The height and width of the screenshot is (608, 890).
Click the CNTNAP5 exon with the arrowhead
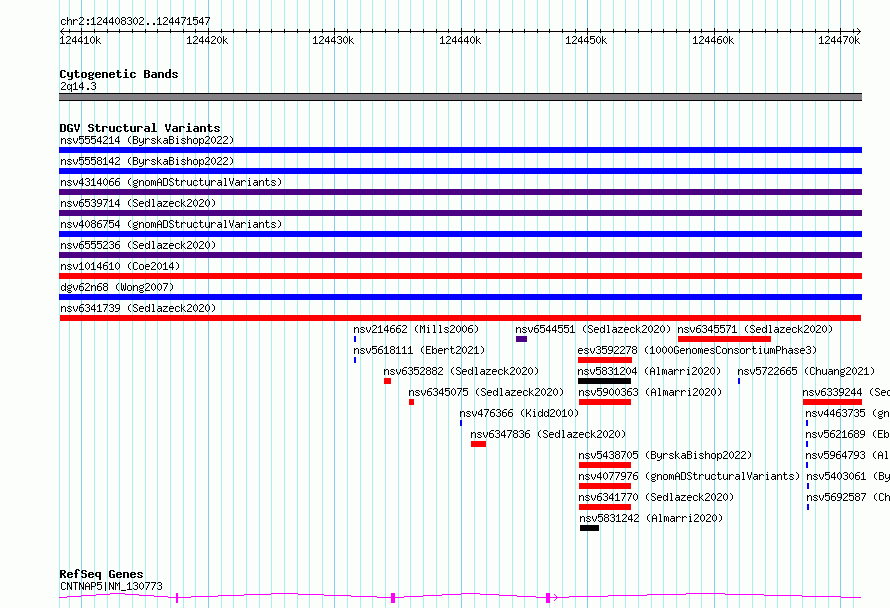pos(548,597)
